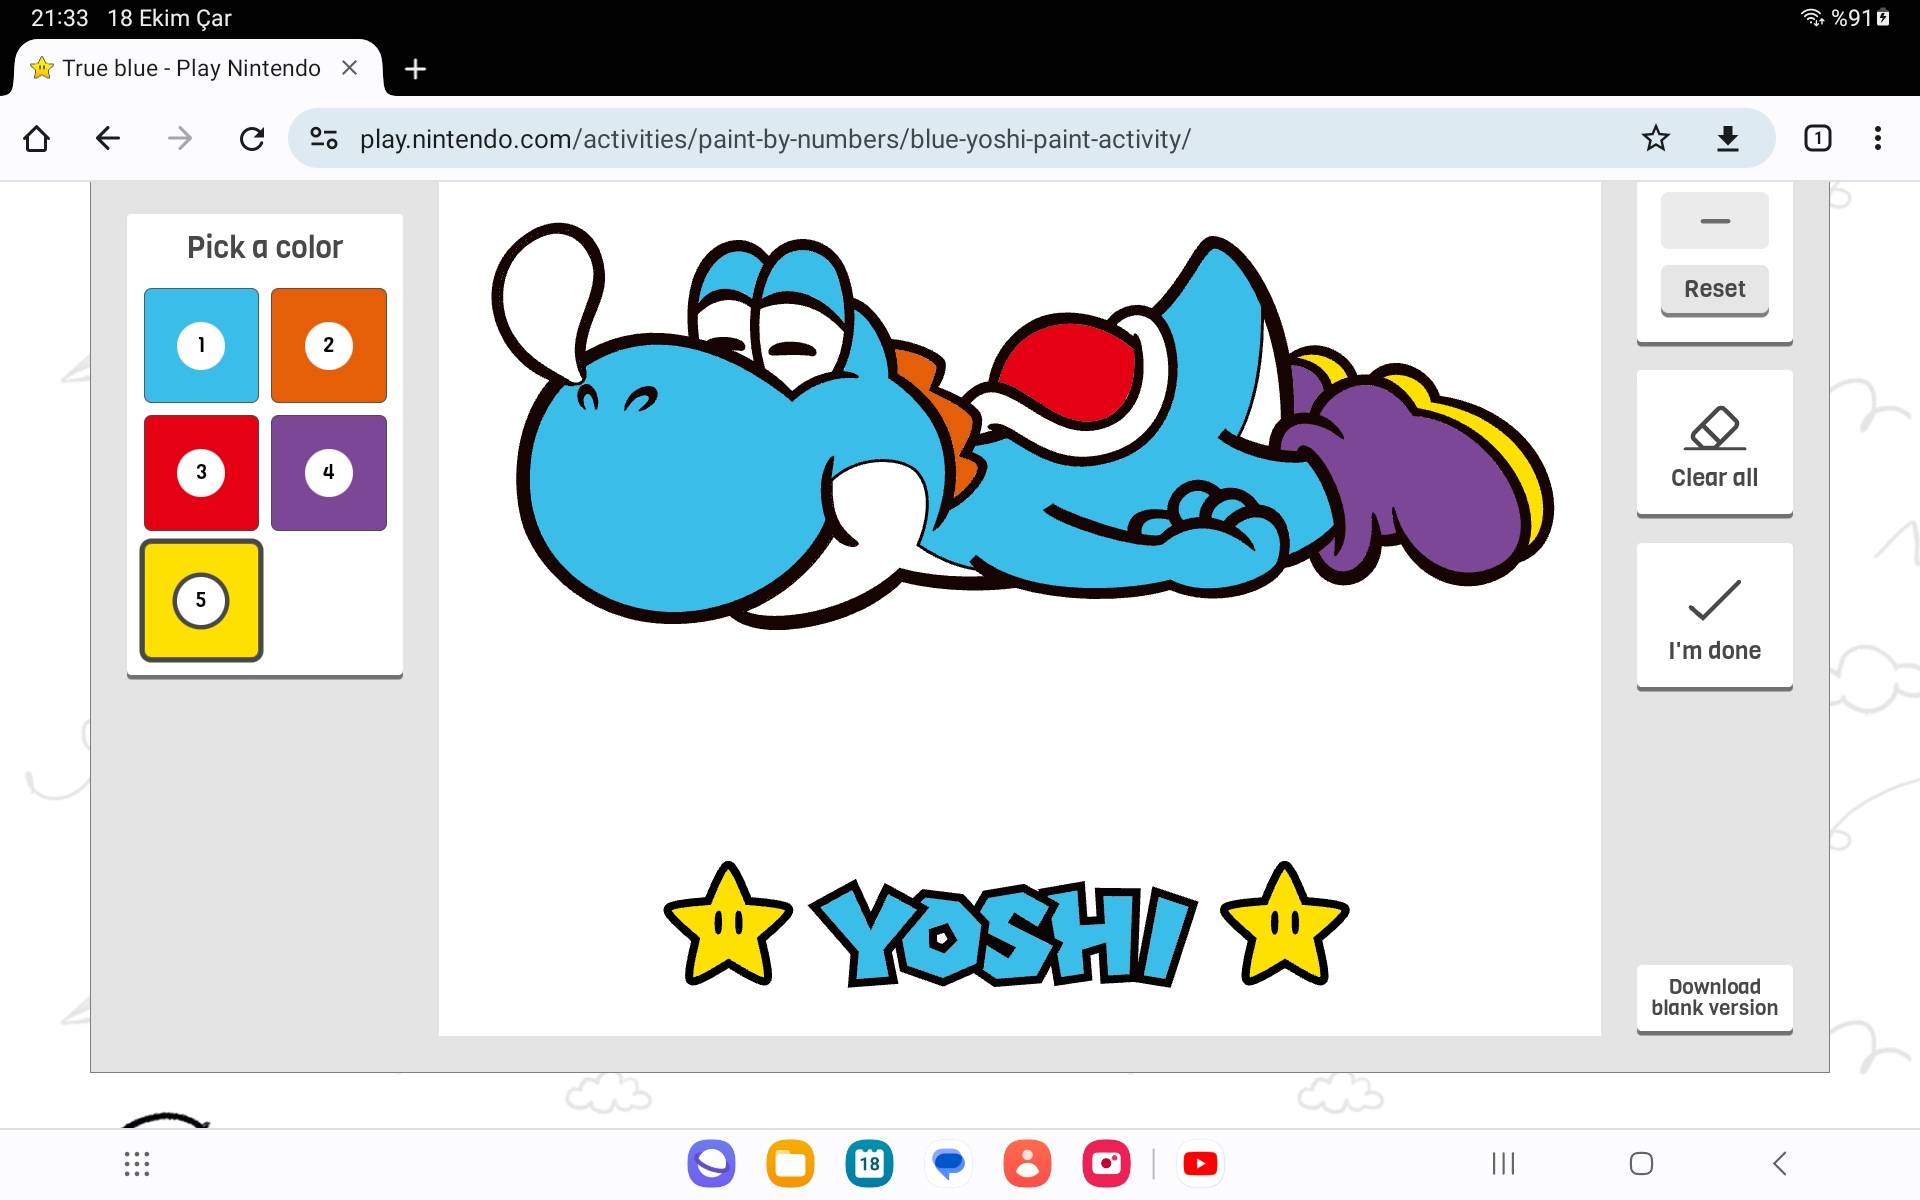This screenshot has height=1200, width=1920.
Task: Click the Reset zoom button
Action: point(1714,290)
